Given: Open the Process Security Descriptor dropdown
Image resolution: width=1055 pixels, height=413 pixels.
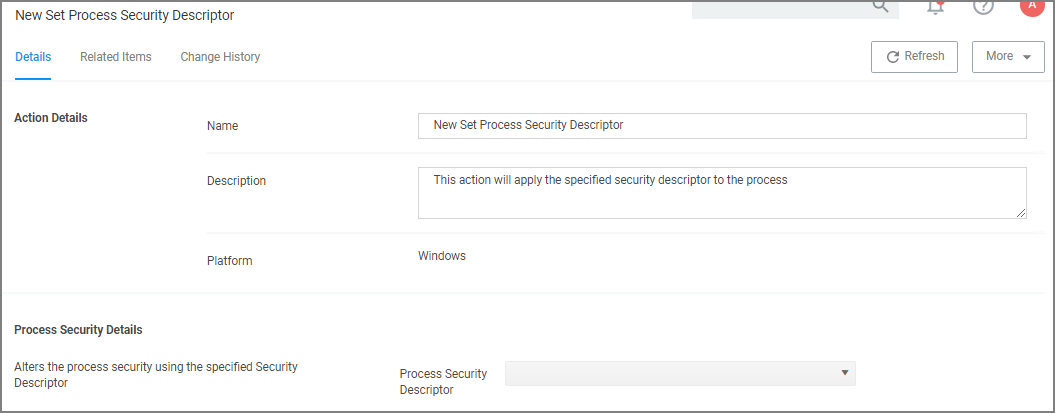Looking at the screenshot, I should (680, 373).
